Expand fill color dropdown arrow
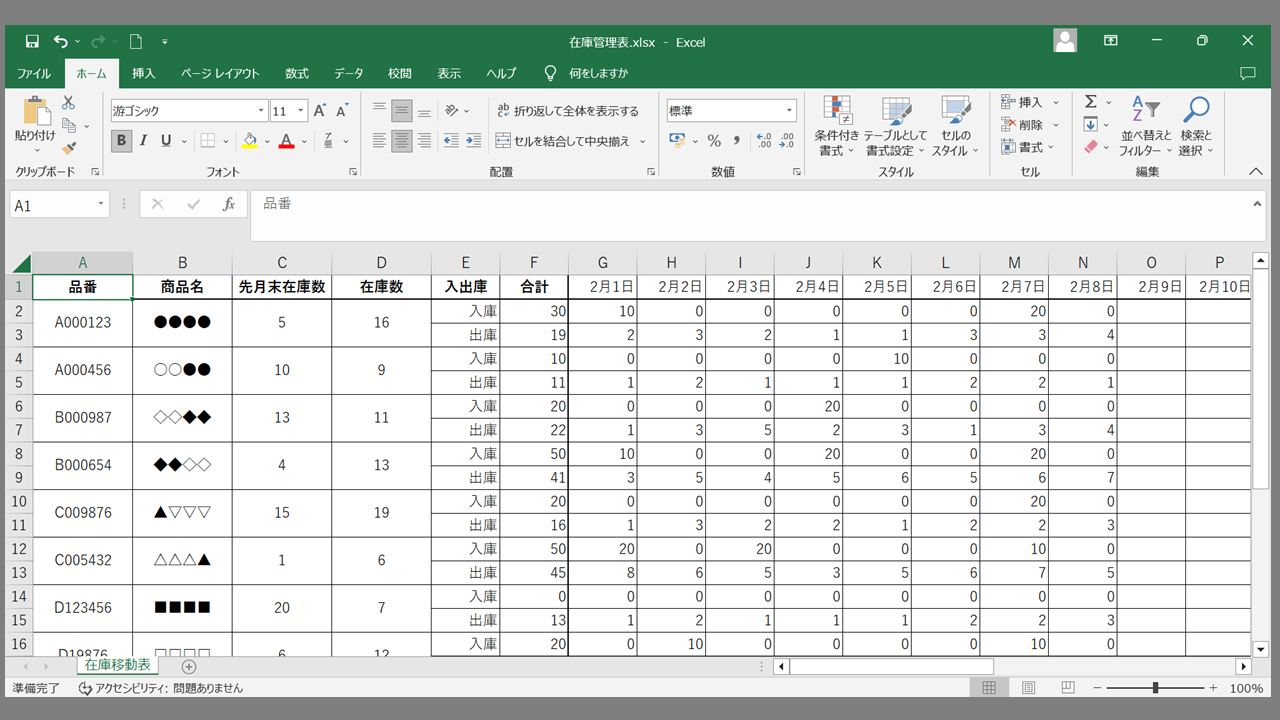 tap(266, 141)
